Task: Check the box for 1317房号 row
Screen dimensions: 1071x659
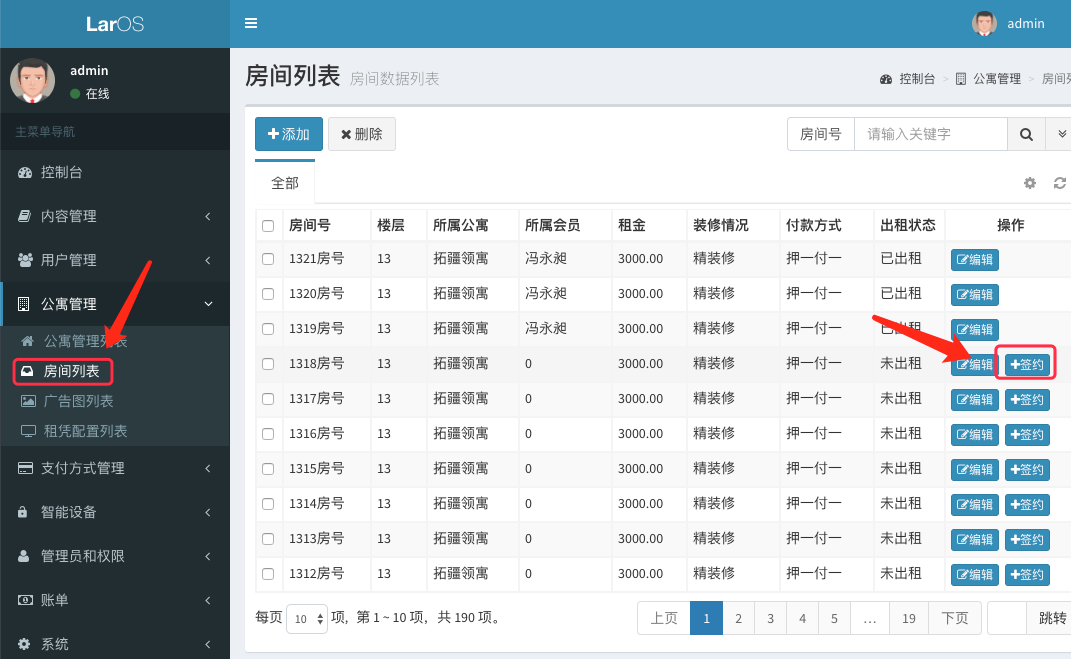Action: pos(268,399)
